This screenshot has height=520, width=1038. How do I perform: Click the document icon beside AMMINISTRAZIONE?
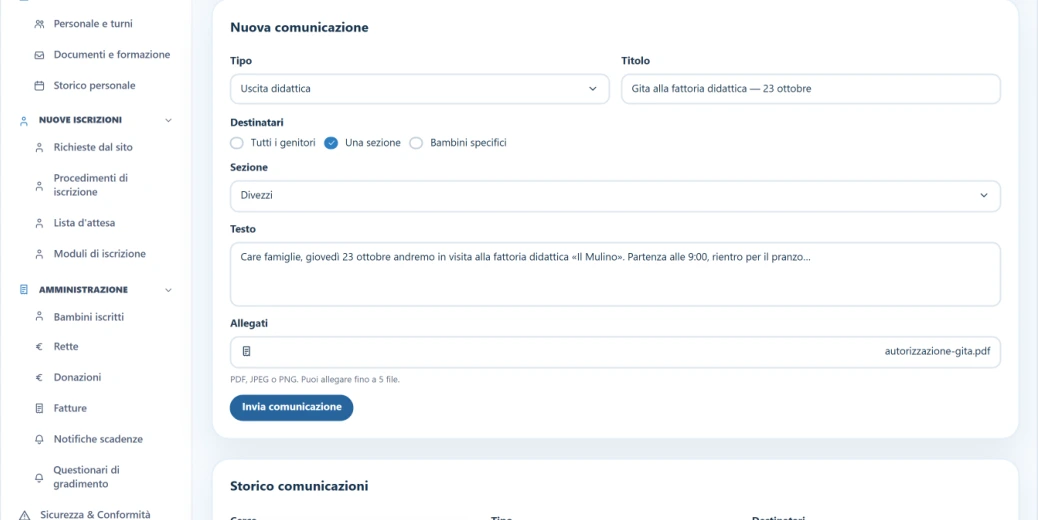coord(24,290)
